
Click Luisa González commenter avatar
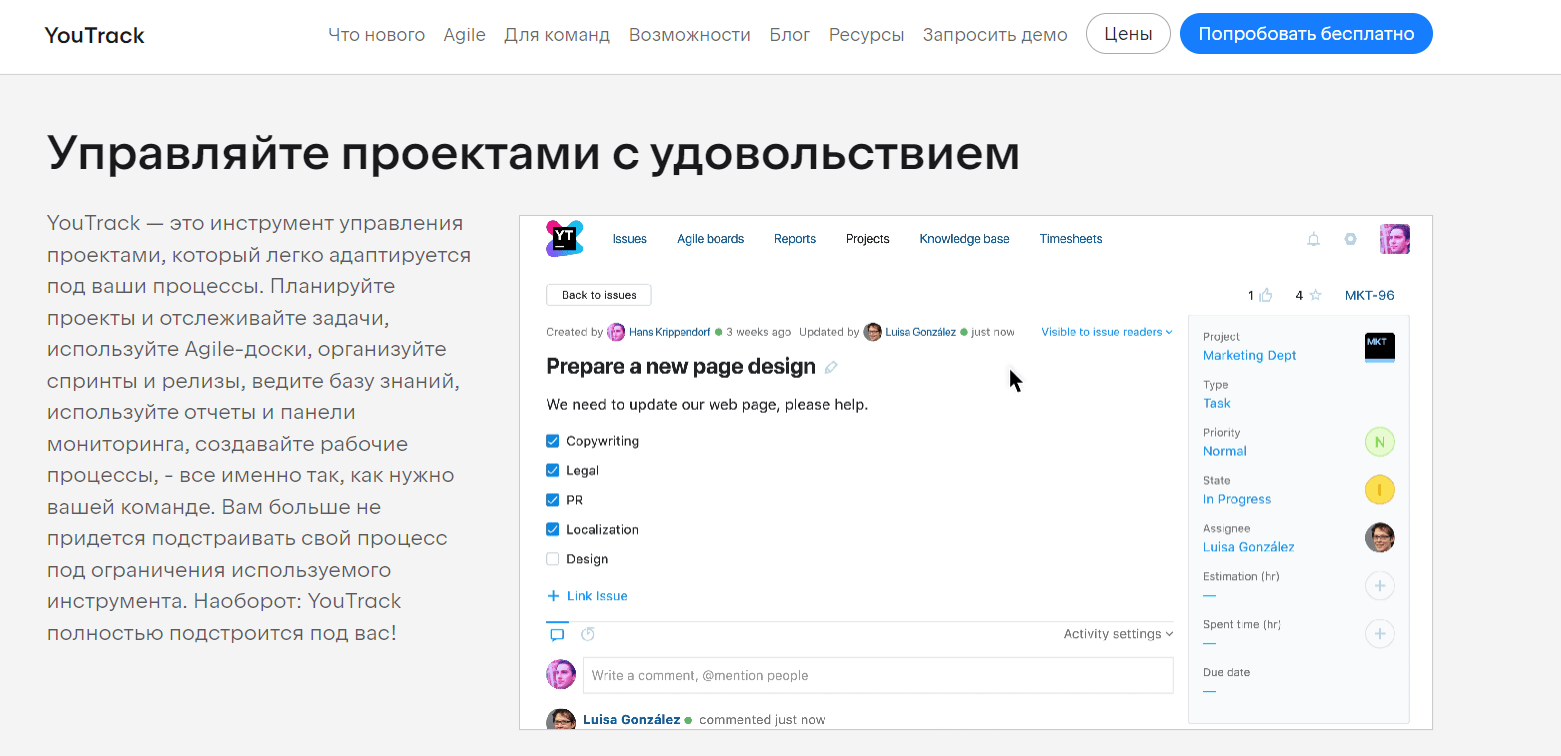[x=561, y=719]
